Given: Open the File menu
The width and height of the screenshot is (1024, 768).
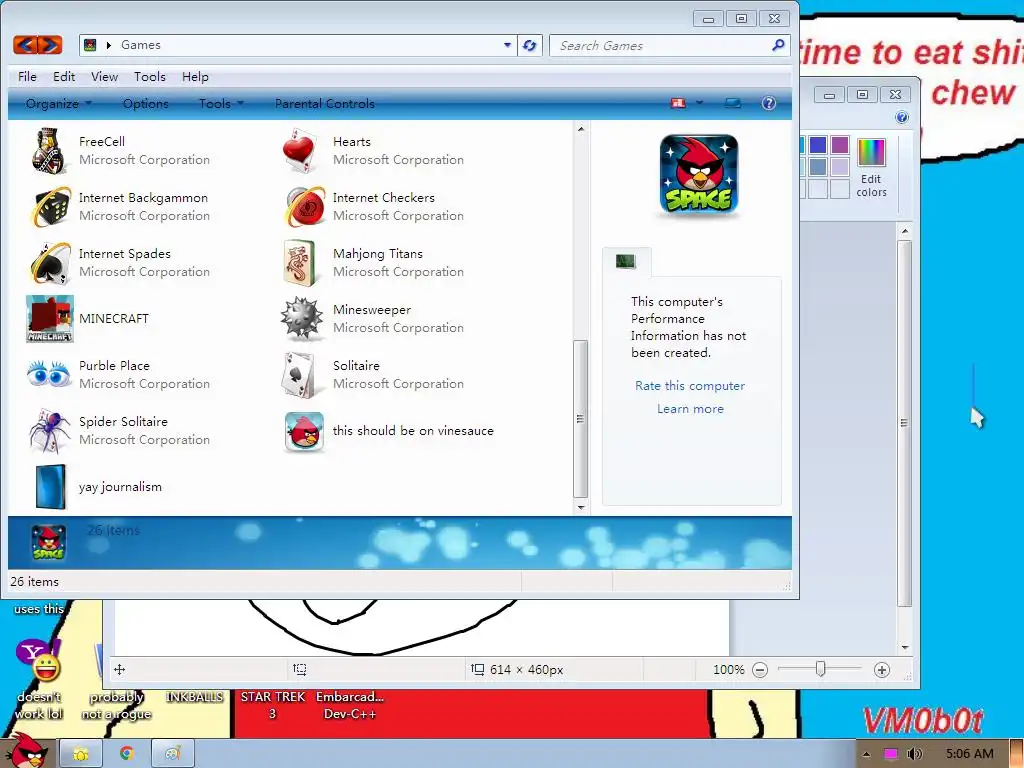Looking at the screenshot, I should click(27, 76).
